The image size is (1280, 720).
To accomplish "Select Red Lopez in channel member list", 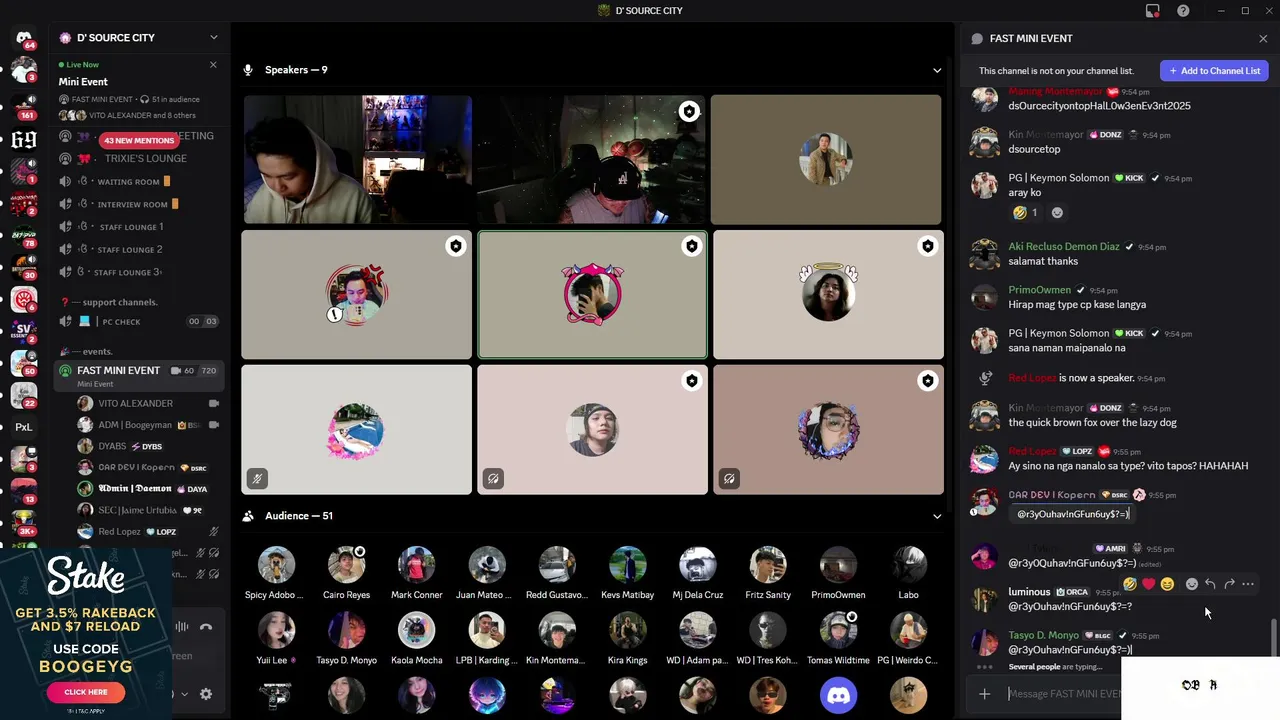I will (x=148, y=532).
